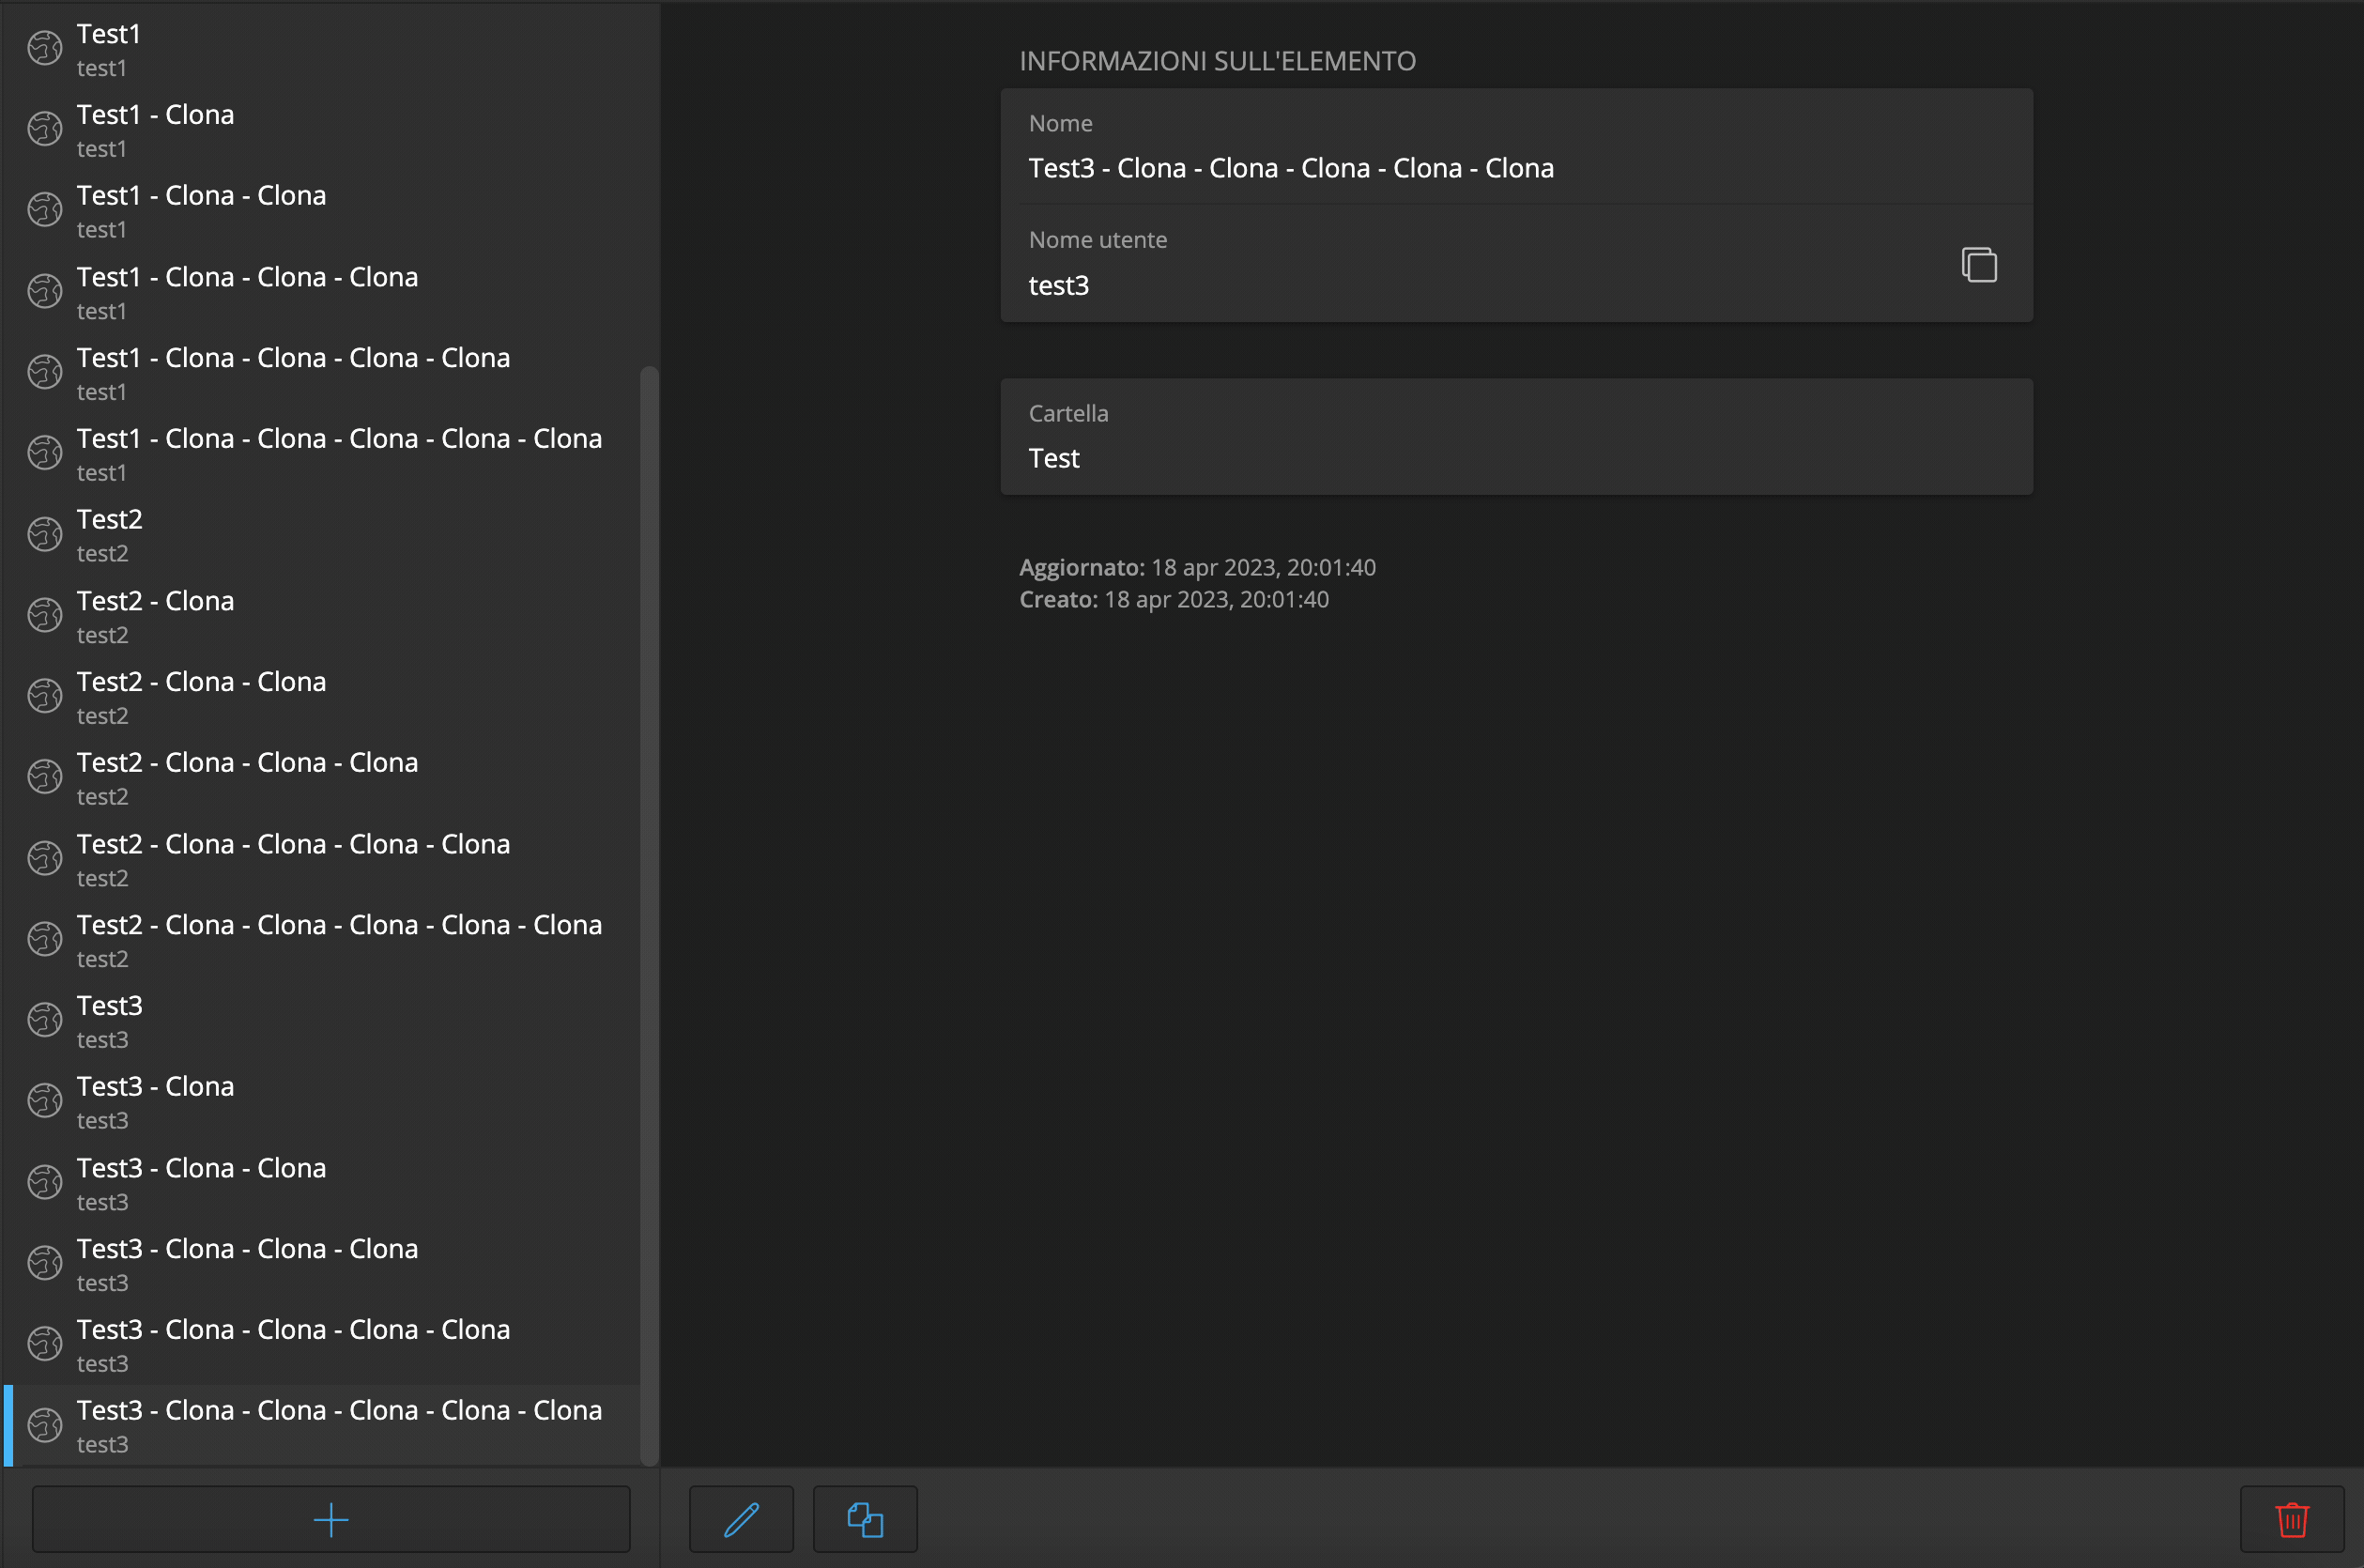Click the globe icon beside Test2
Image resolution: width=2364 pixels, height=1568 pixels.
[x=44, y=533]
